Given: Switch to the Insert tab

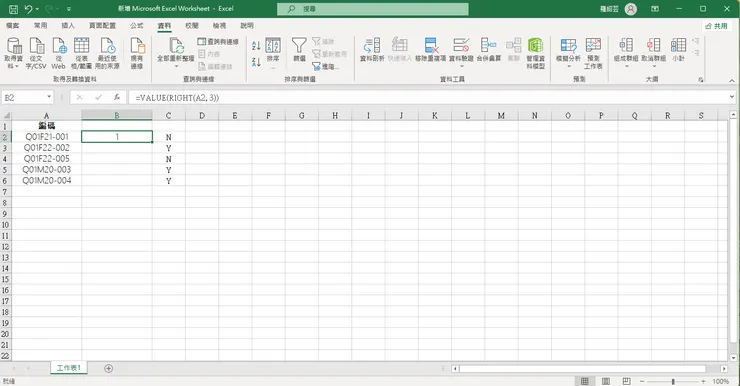Looking at the screenshot, I should pos(68,25).
